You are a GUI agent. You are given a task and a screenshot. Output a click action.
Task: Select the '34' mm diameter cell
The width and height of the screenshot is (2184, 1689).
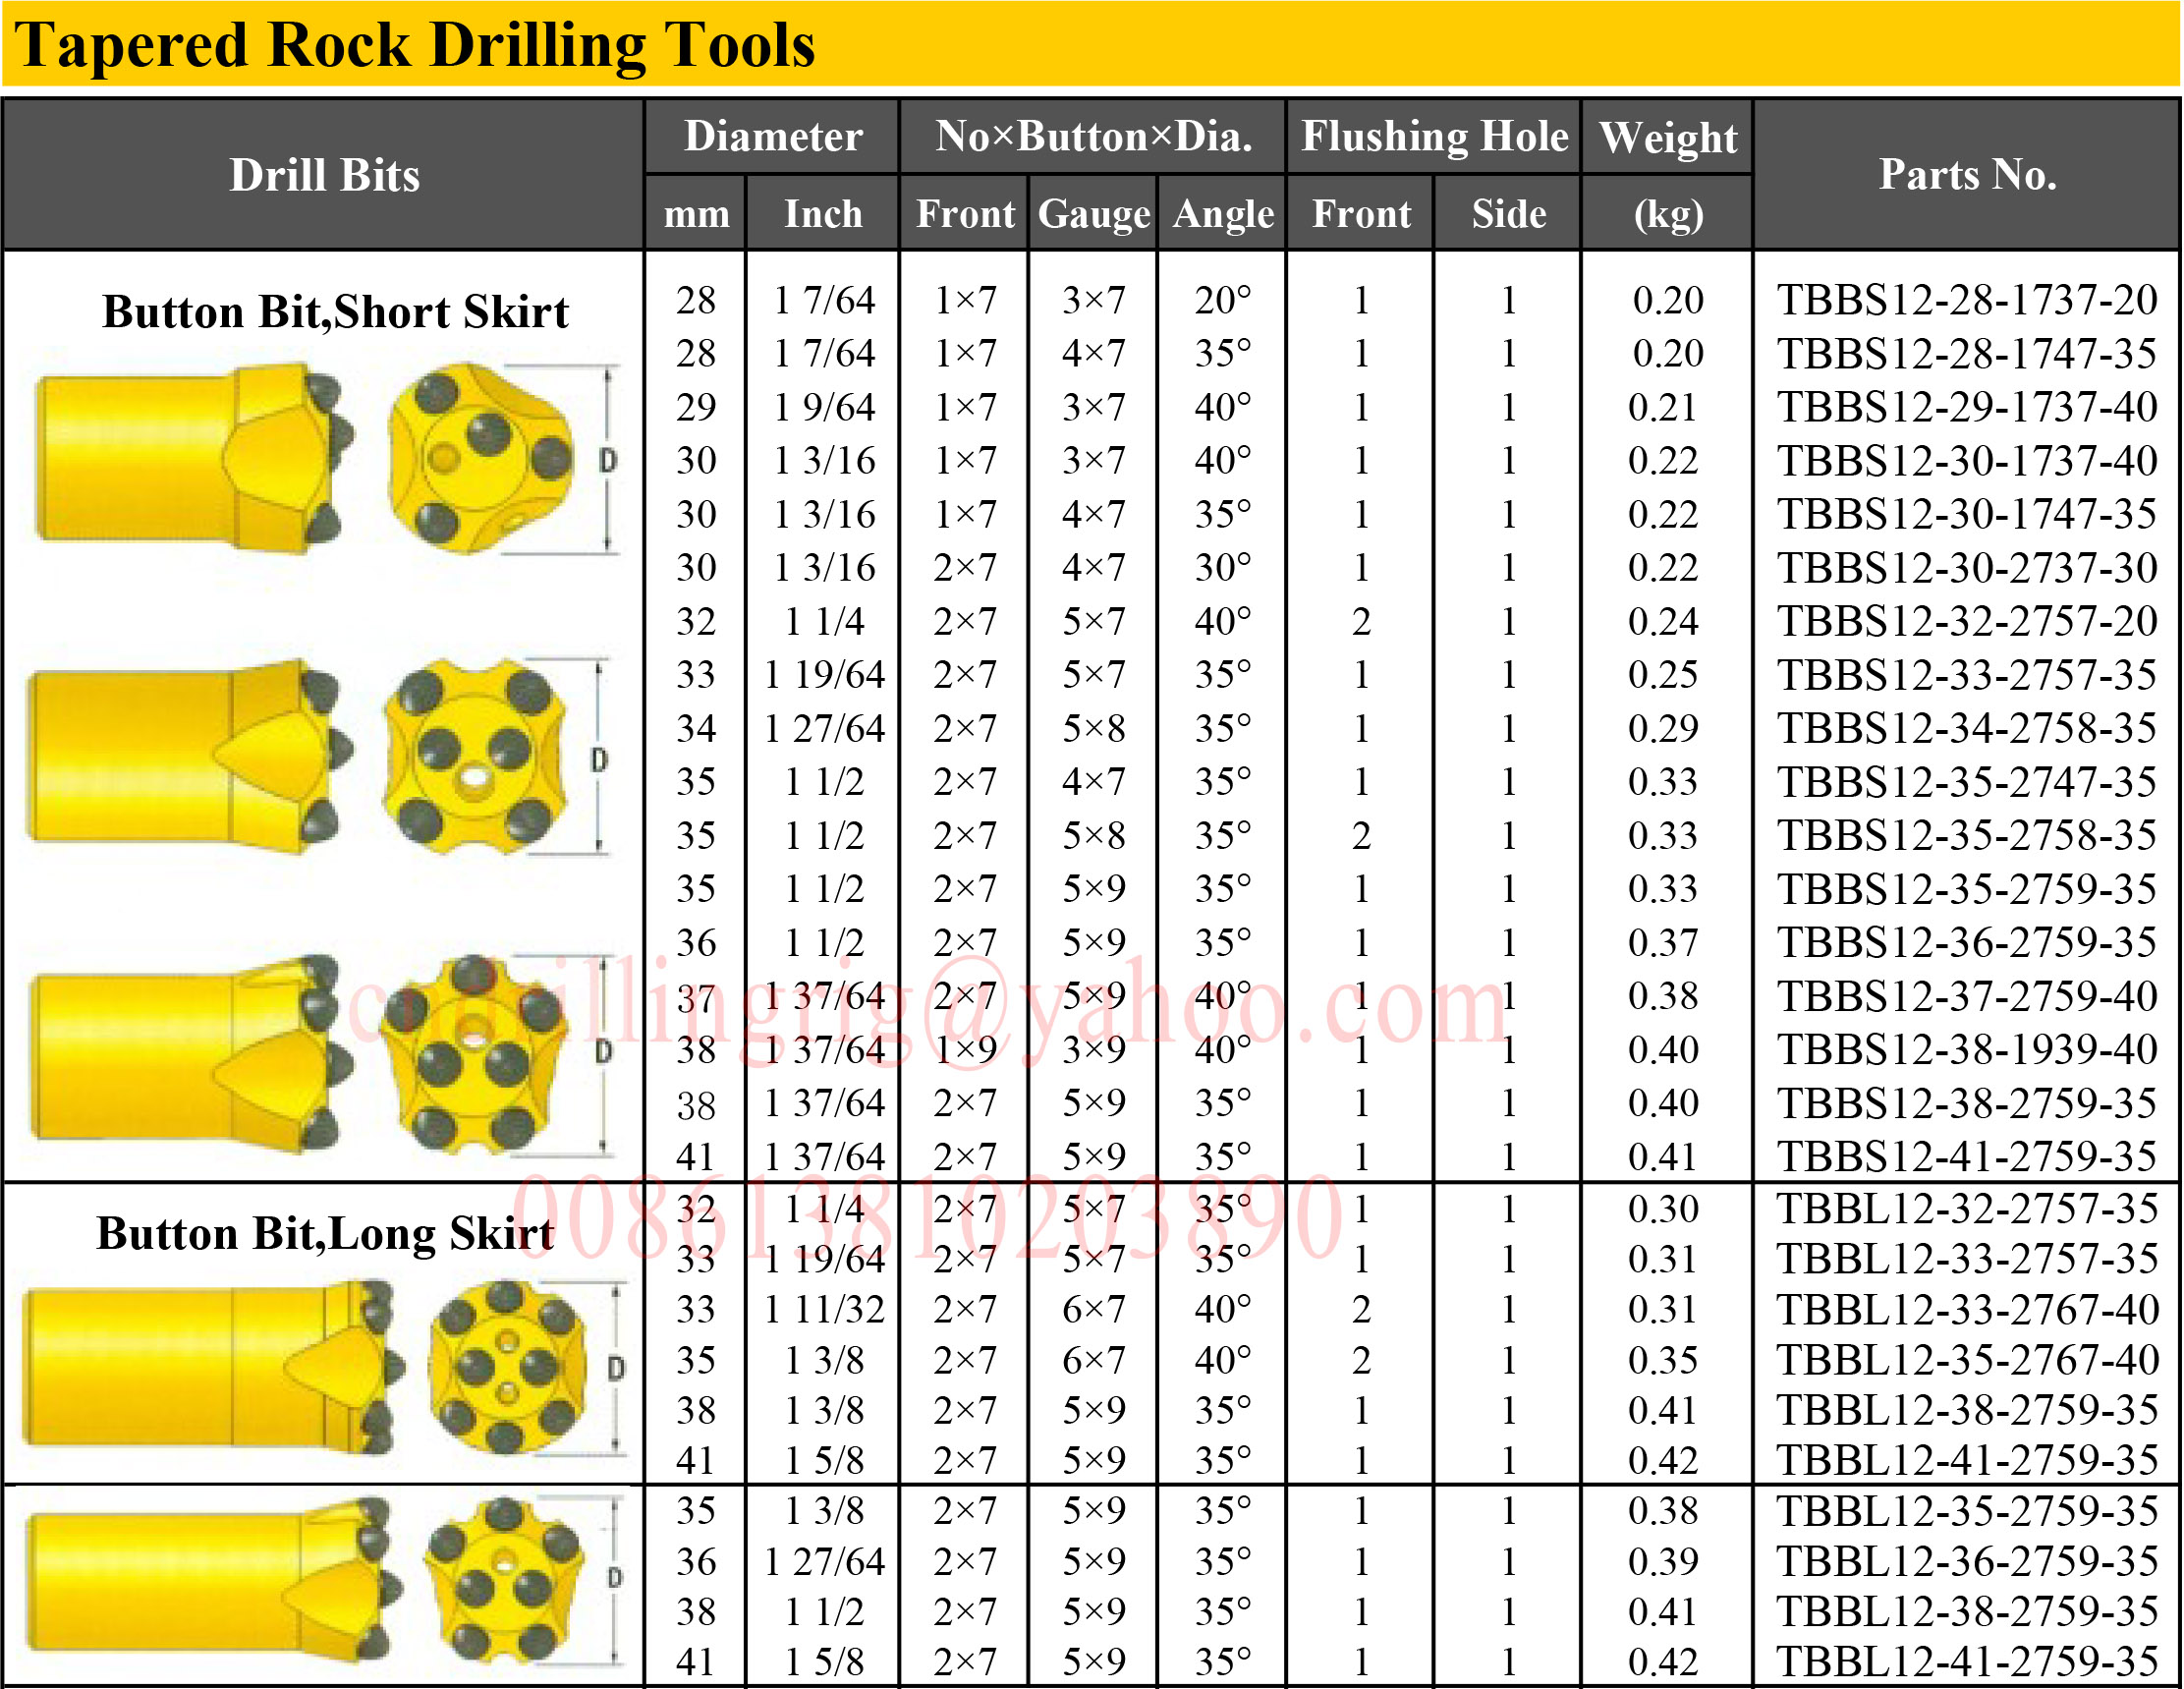(x=696, y=728)
